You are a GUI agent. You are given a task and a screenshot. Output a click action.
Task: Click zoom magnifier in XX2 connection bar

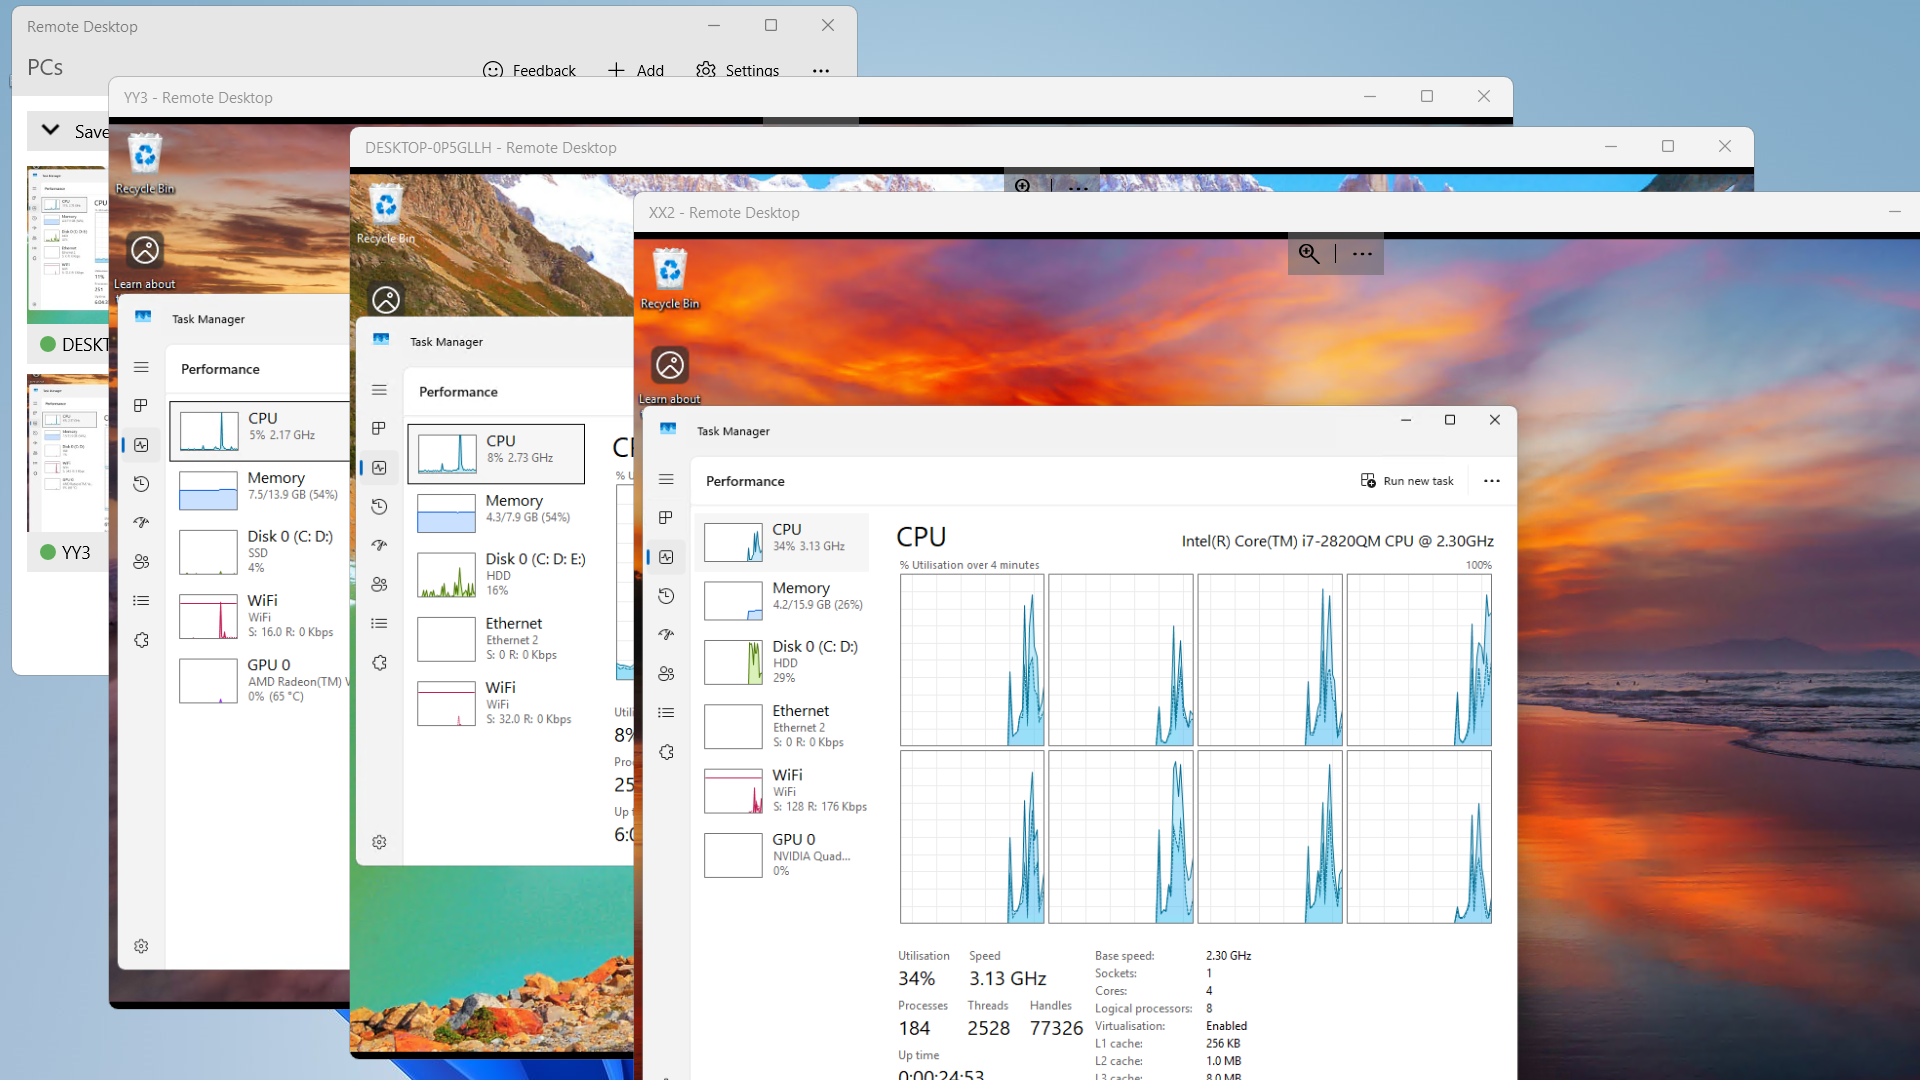(x=1309, y=254)
